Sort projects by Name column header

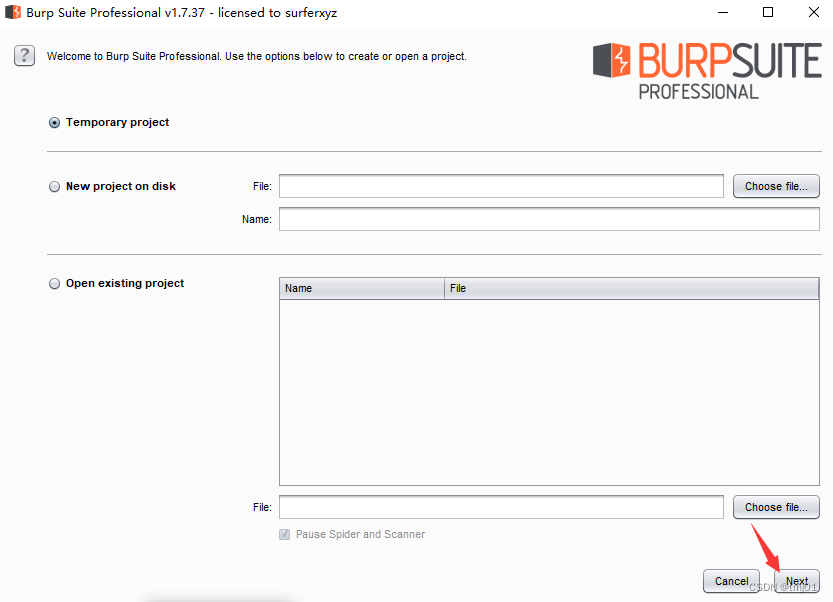[x=362, y=289]
